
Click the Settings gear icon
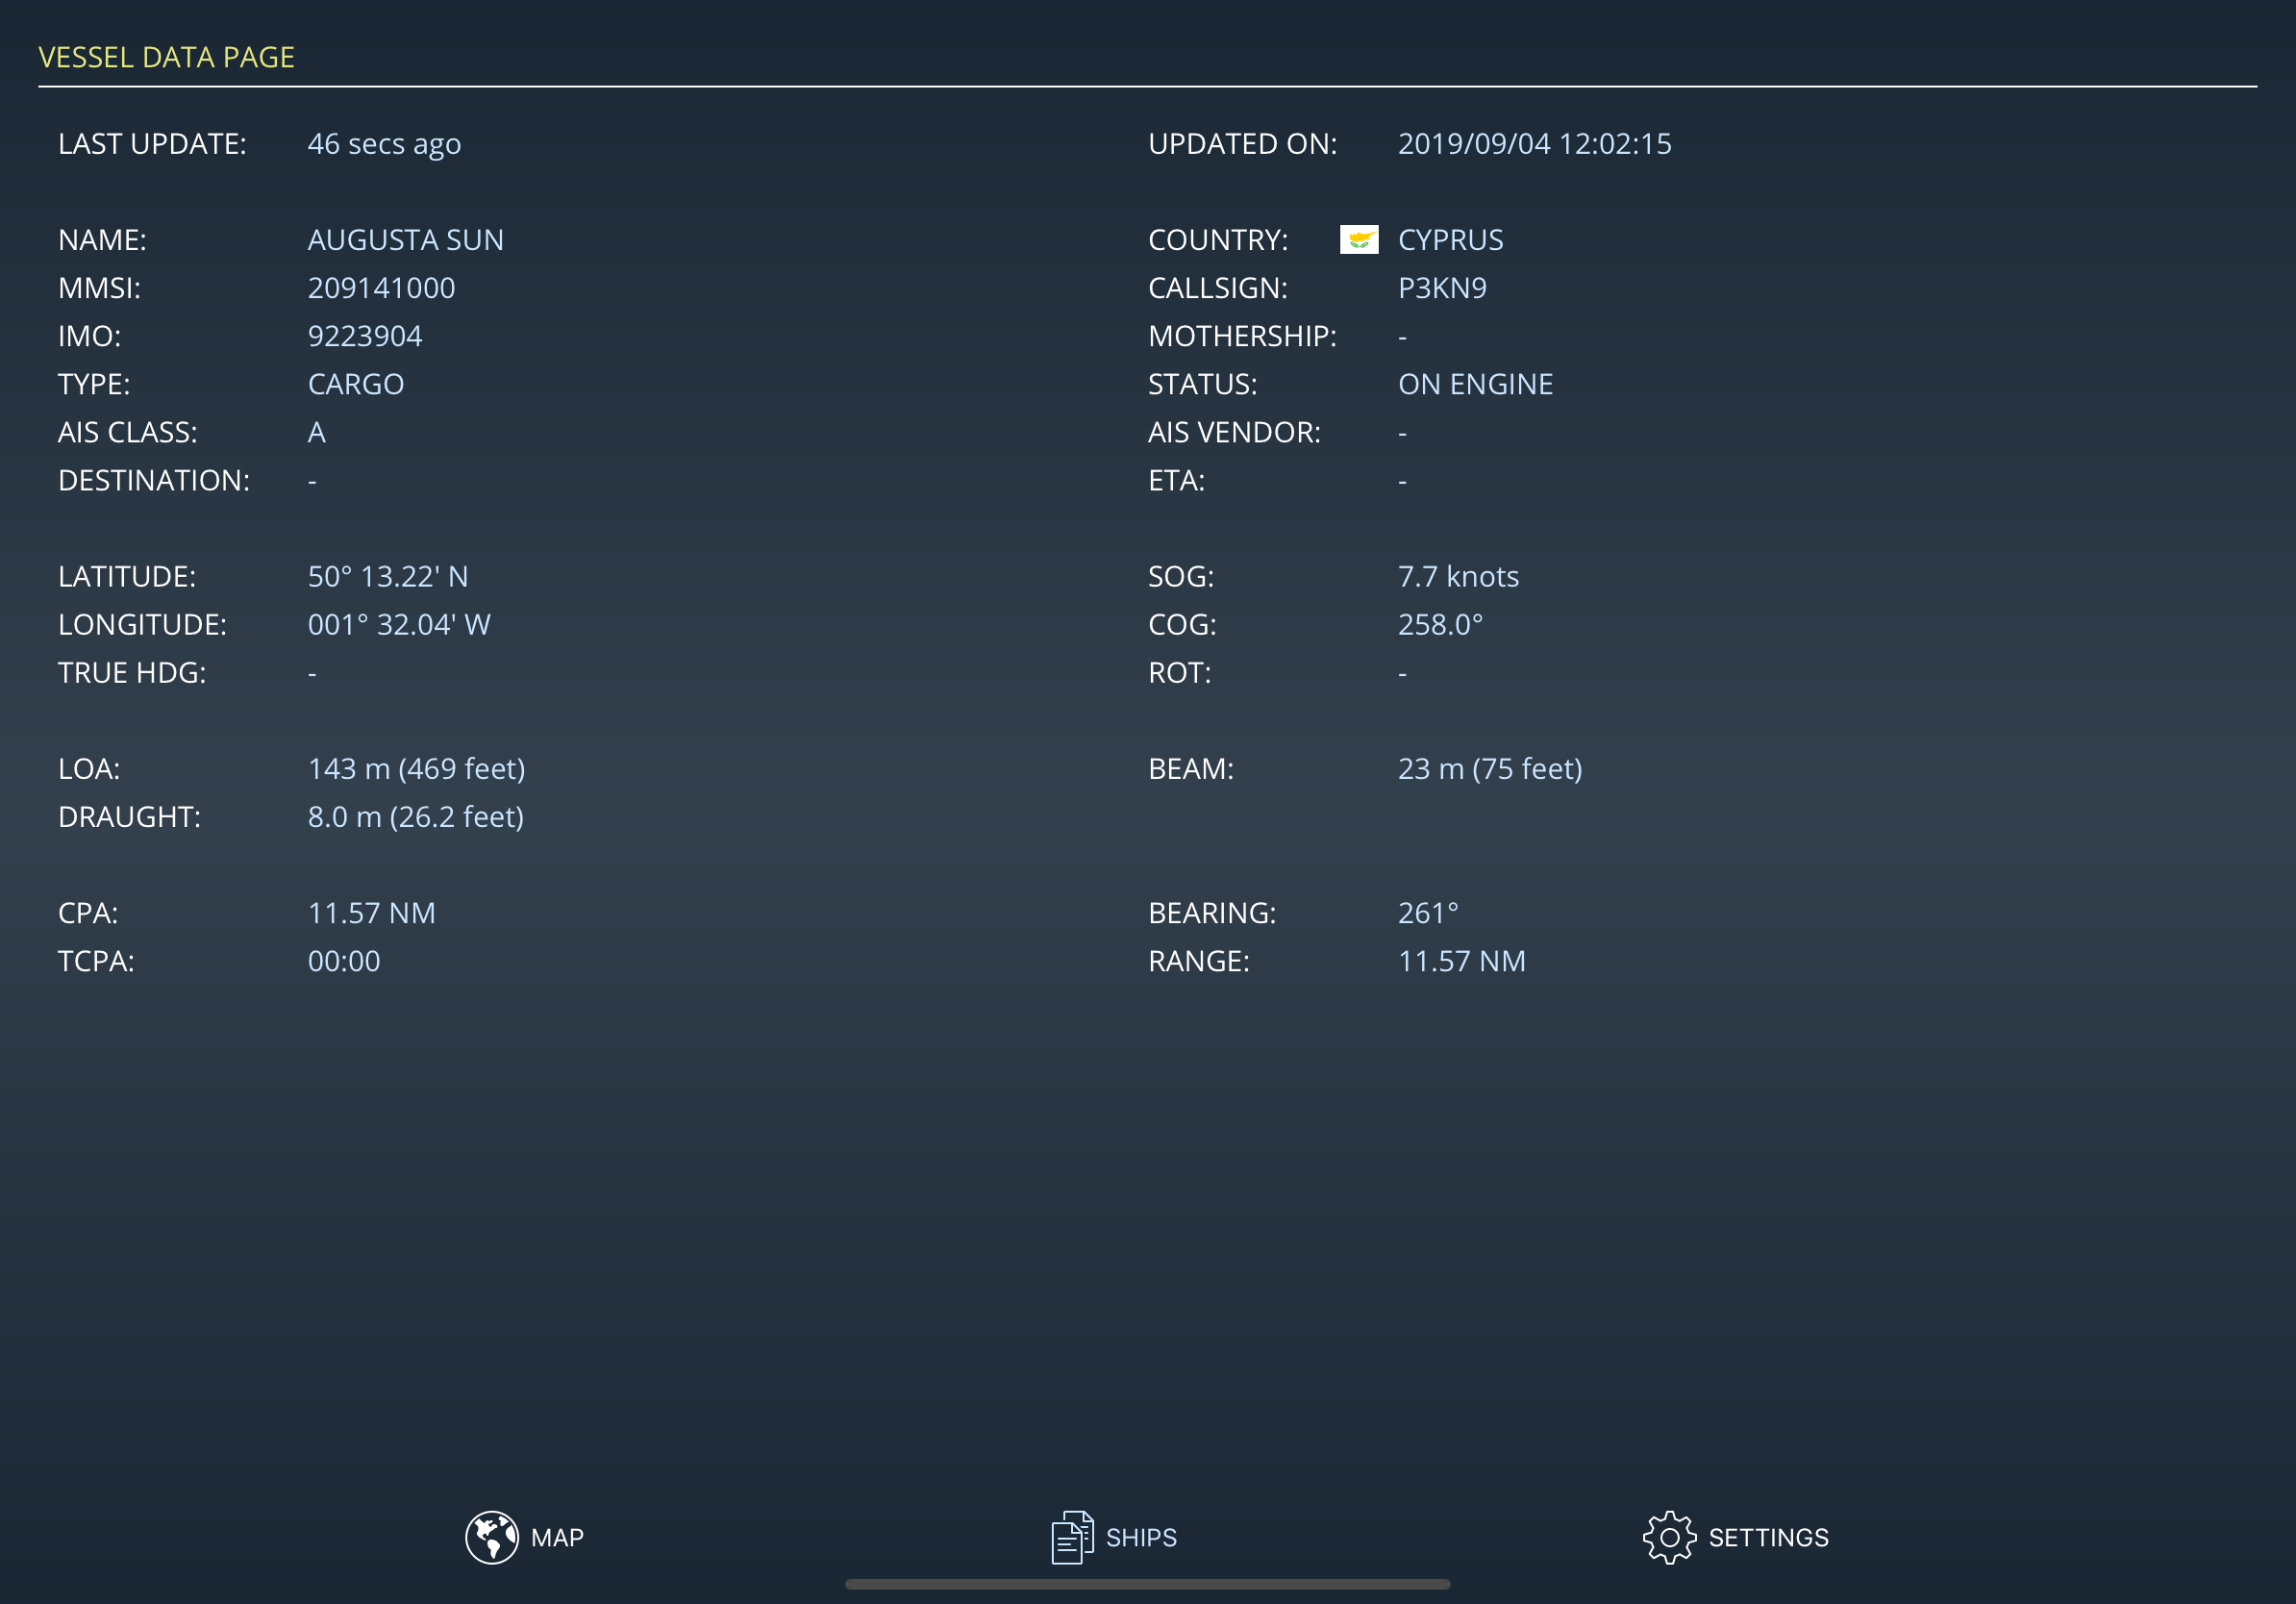[x=1669, y=1537]
